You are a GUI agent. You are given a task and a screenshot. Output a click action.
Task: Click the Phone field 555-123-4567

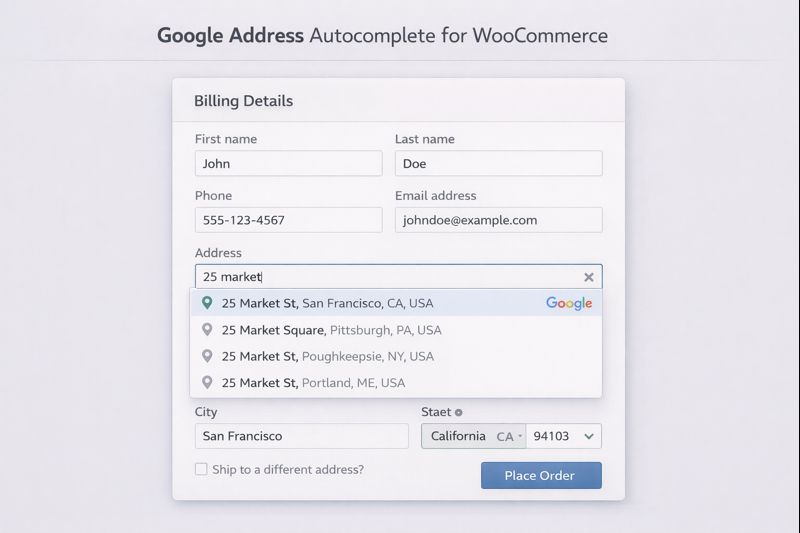(288, 220)
